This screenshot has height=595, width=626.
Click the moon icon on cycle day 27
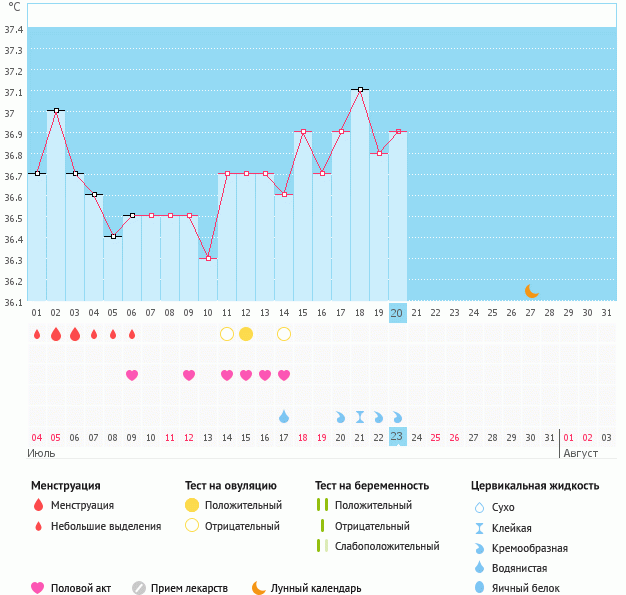point(532,291)
